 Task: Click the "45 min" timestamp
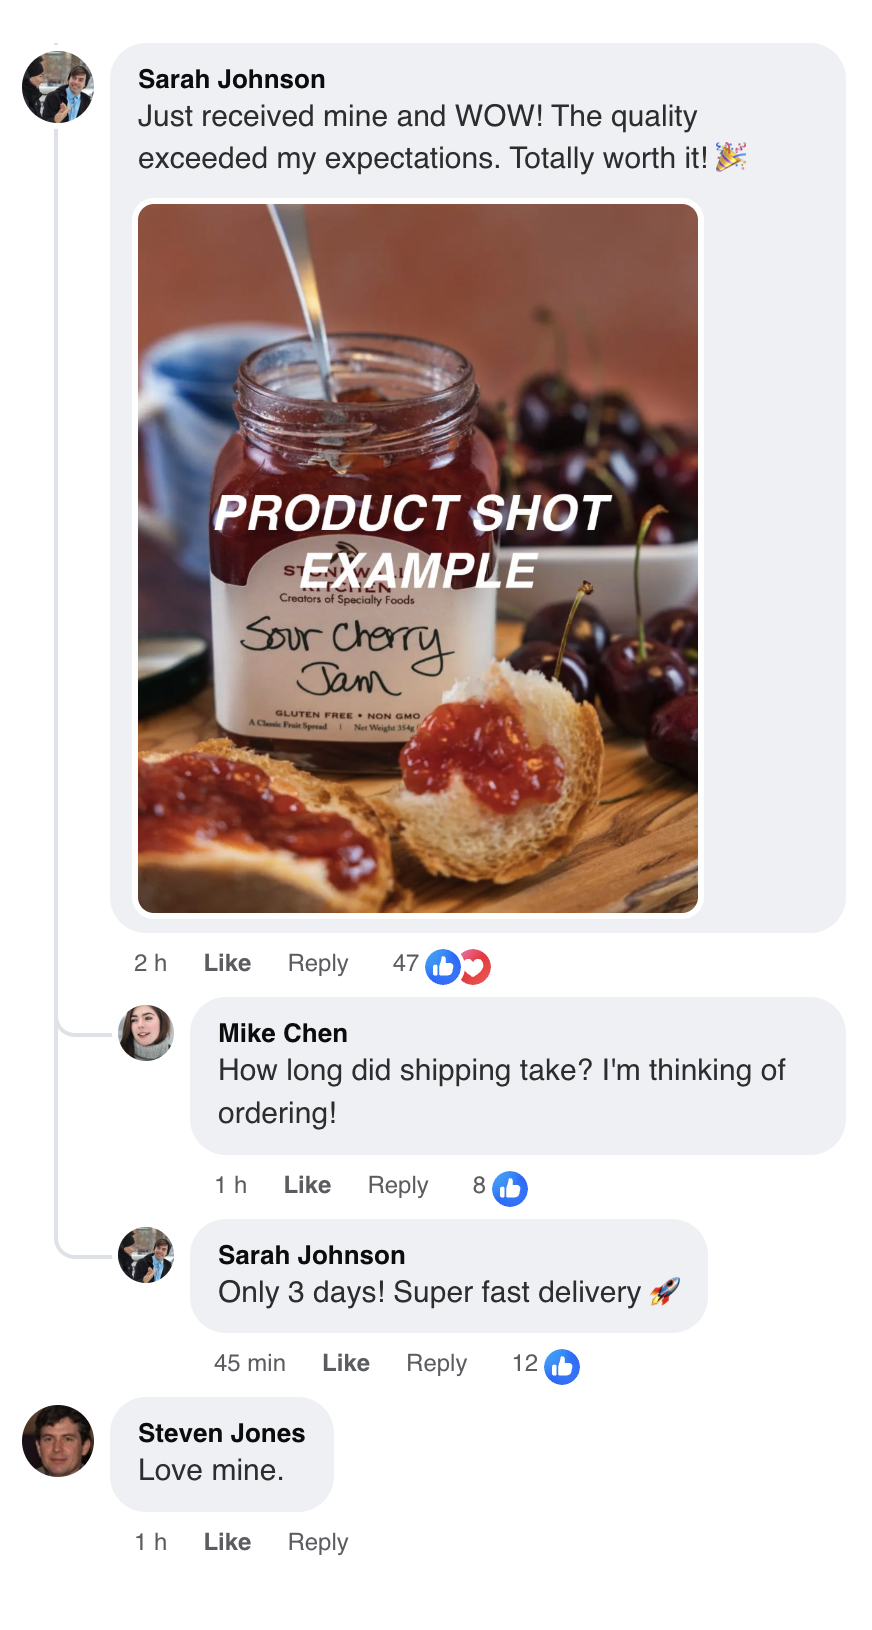249,1363
